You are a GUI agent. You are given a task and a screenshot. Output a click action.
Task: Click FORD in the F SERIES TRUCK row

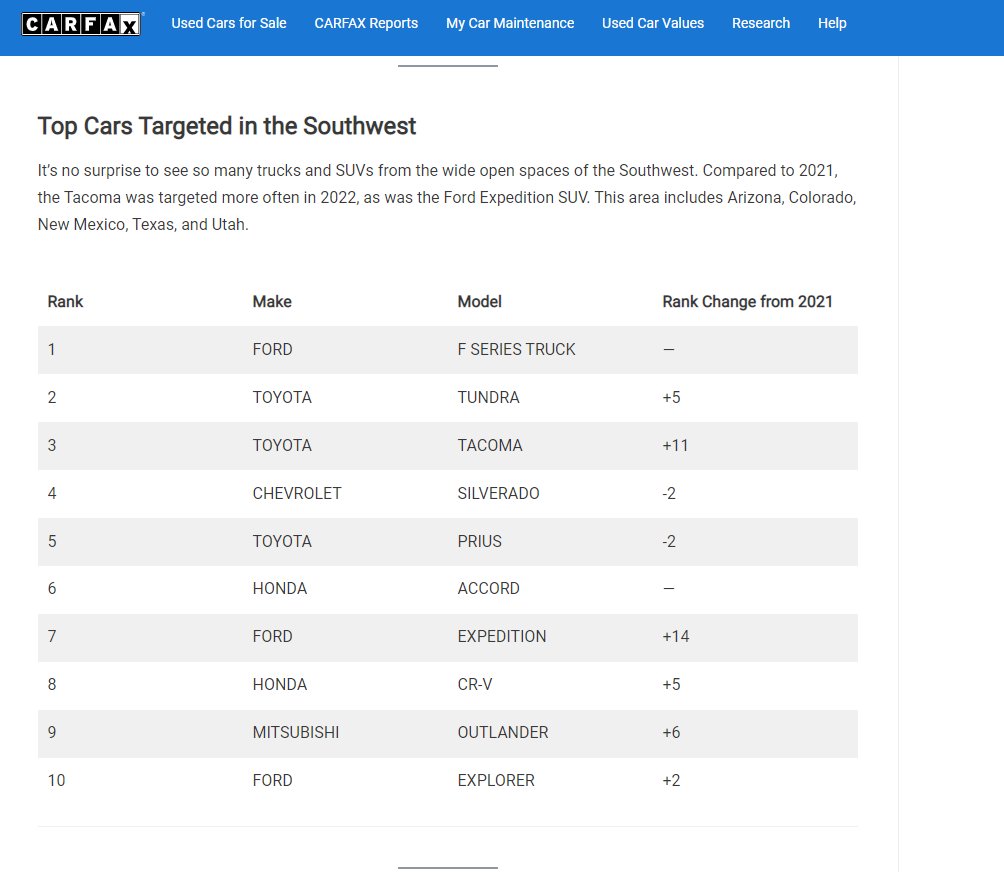pos(272,350)
